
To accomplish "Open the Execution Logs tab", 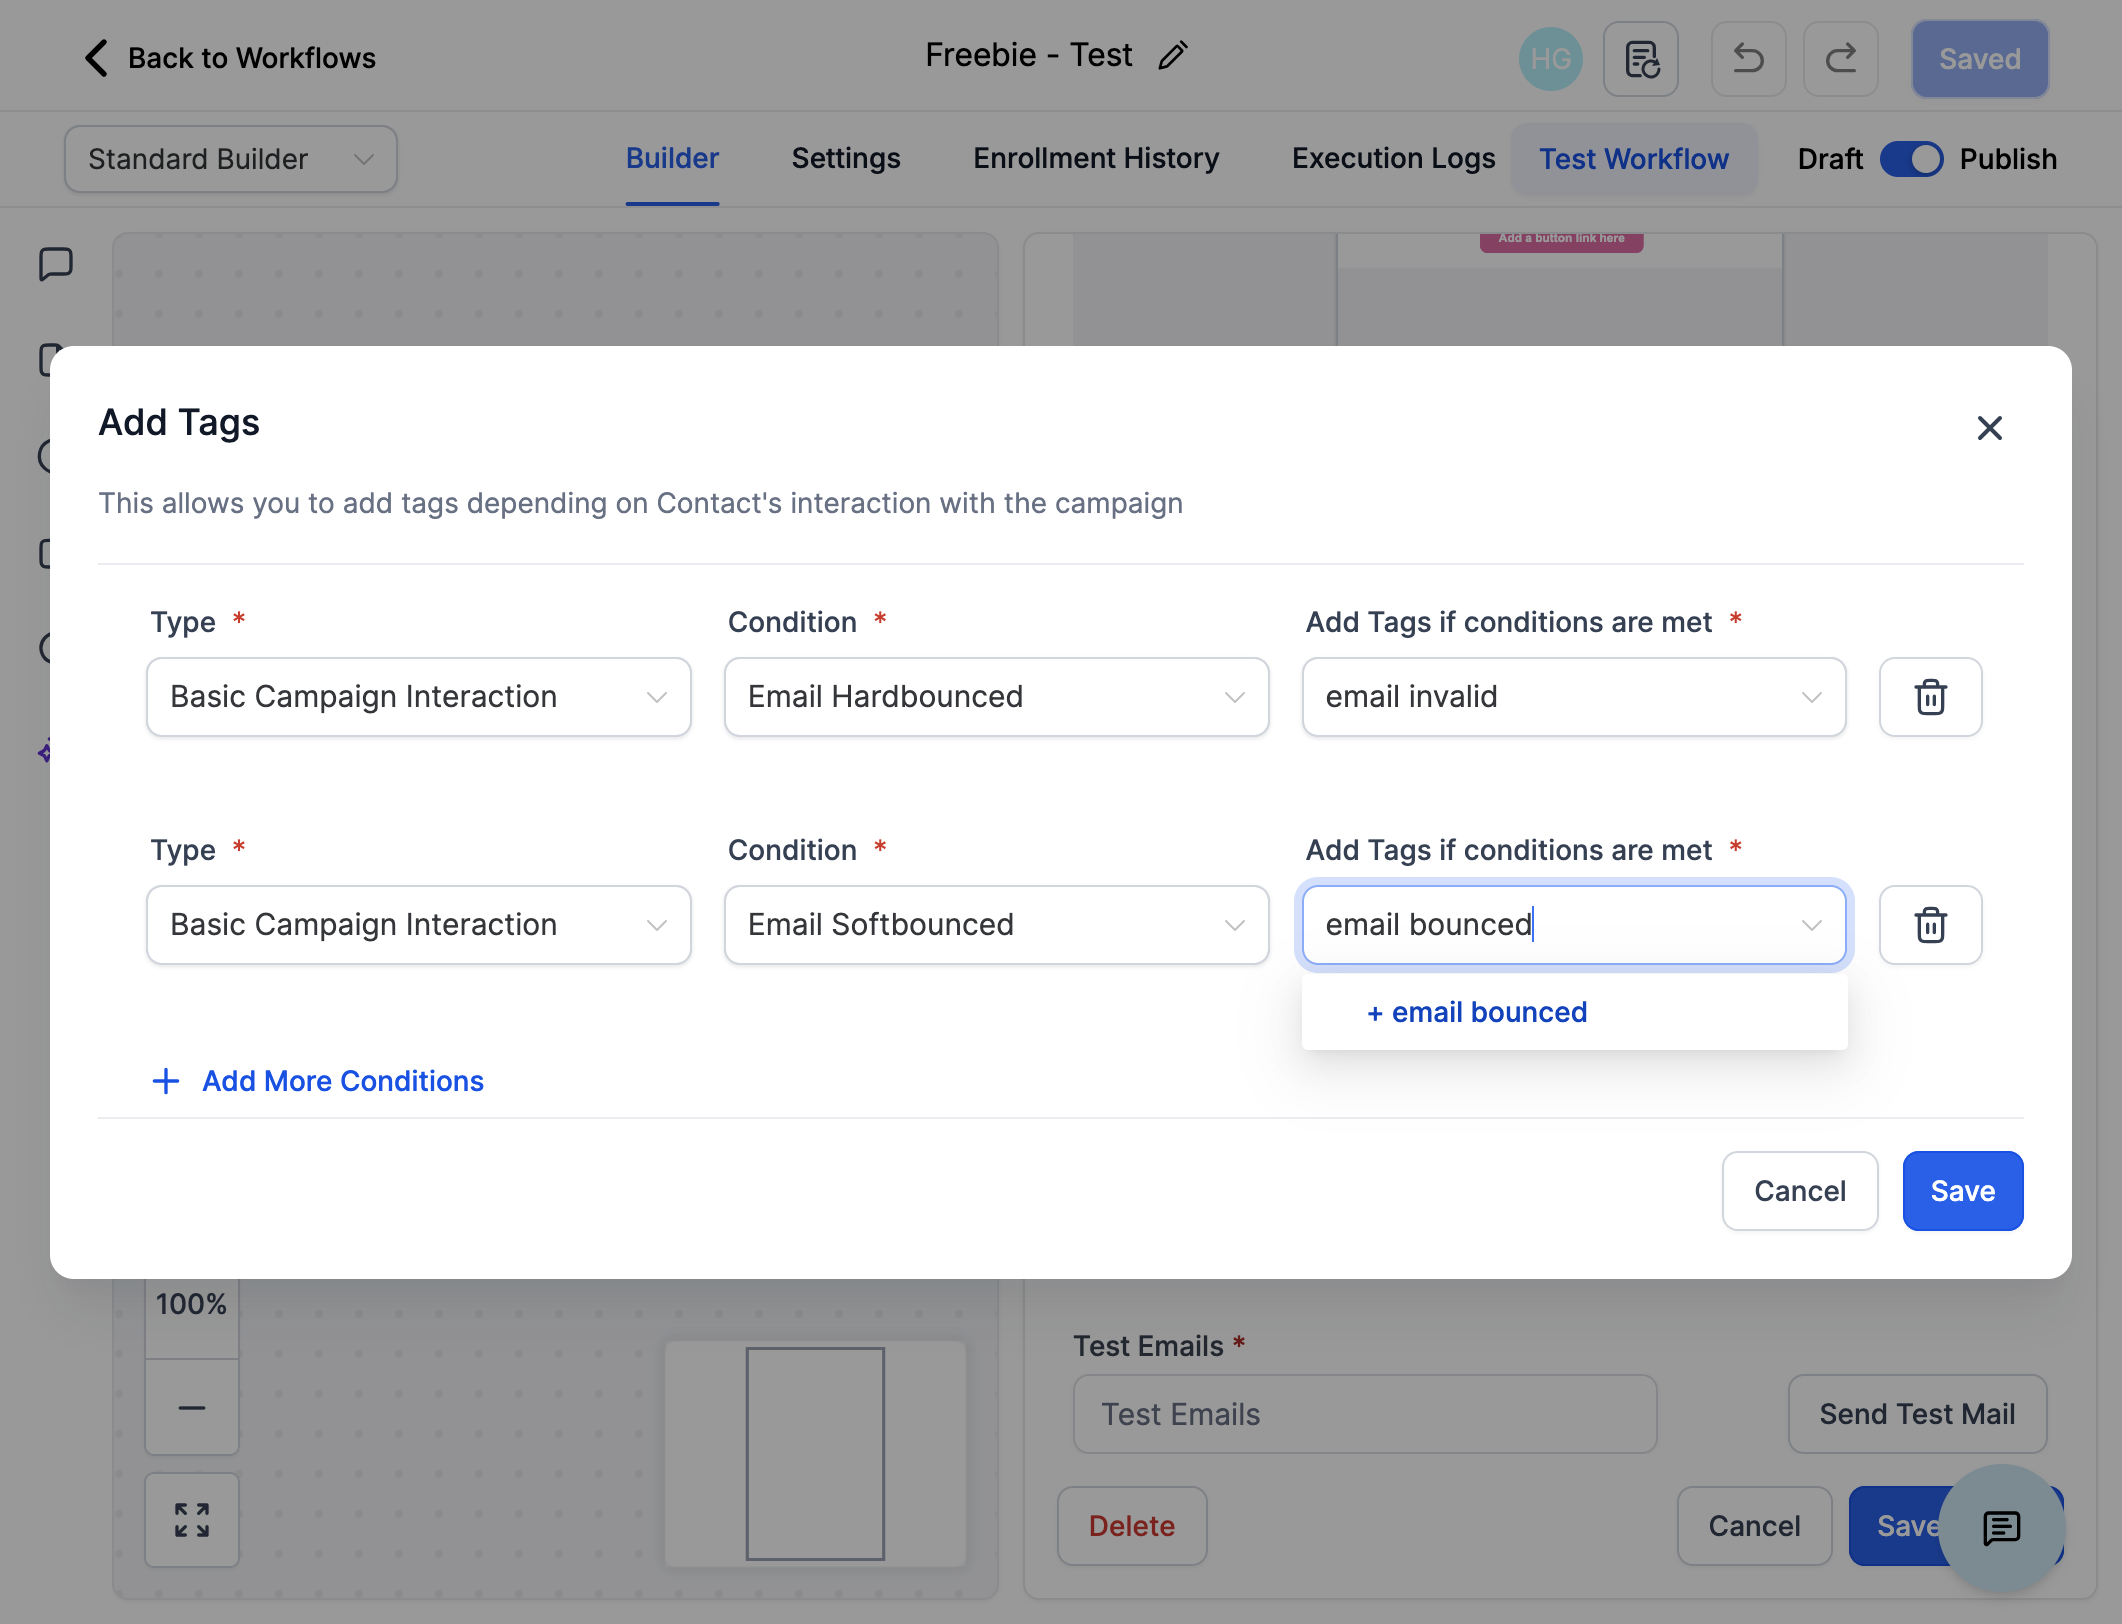I will pyautogui.click(x=1393, y=159).
